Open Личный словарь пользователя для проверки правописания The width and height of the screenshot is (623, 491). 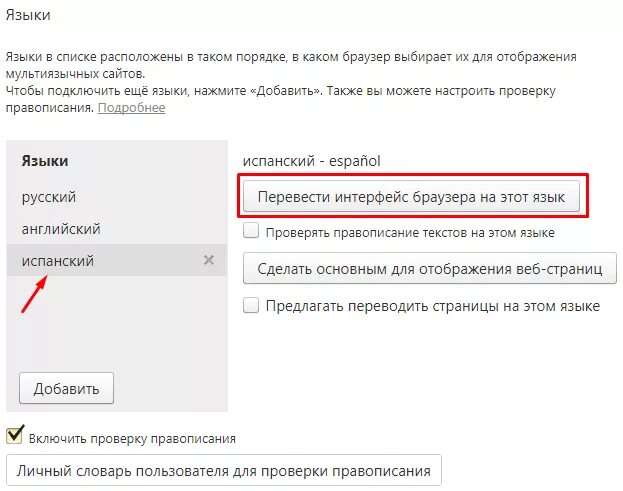coord(224,470)
